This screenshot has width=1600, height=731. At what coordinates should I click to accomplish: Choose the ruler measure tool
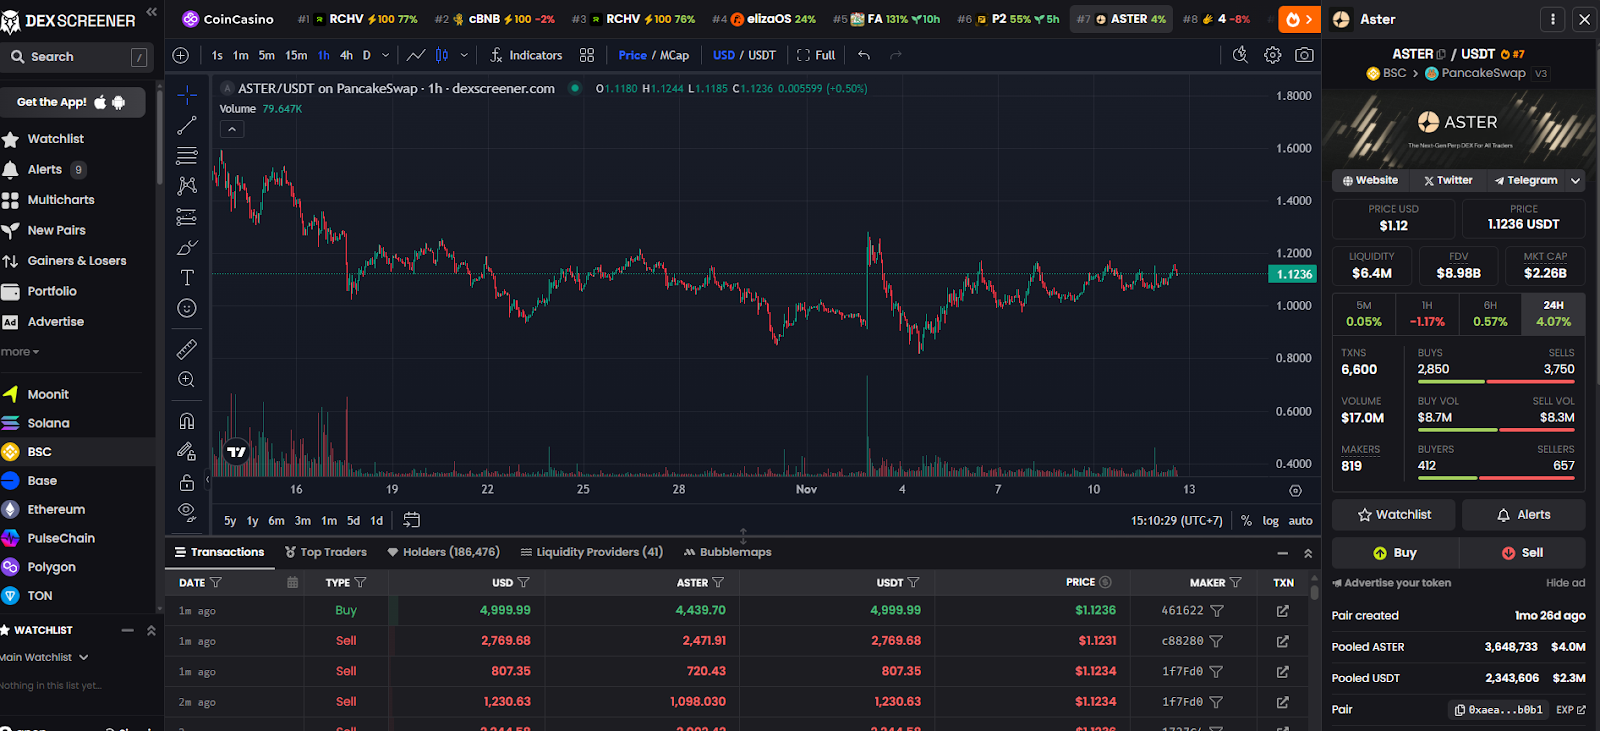pos(187,349)
